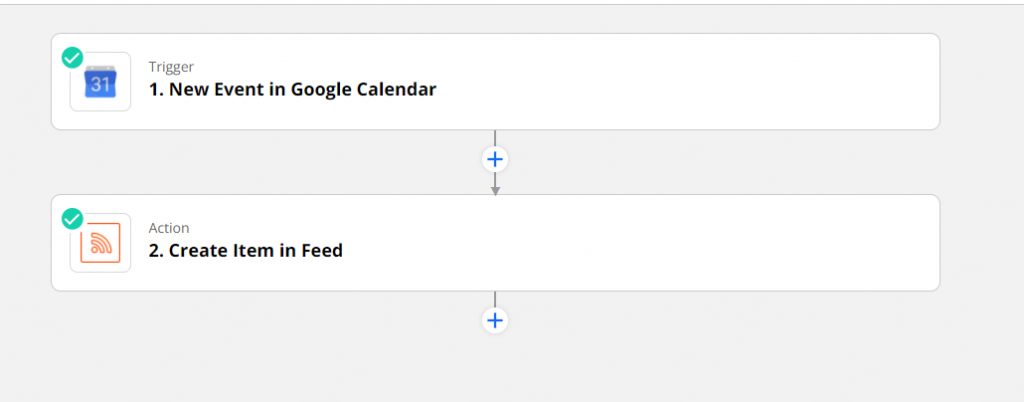This screenshot has height=402, width=1024.
Task: Click the Google Calendar app icon
Action: pyautogui.click(x=101, y=82)
